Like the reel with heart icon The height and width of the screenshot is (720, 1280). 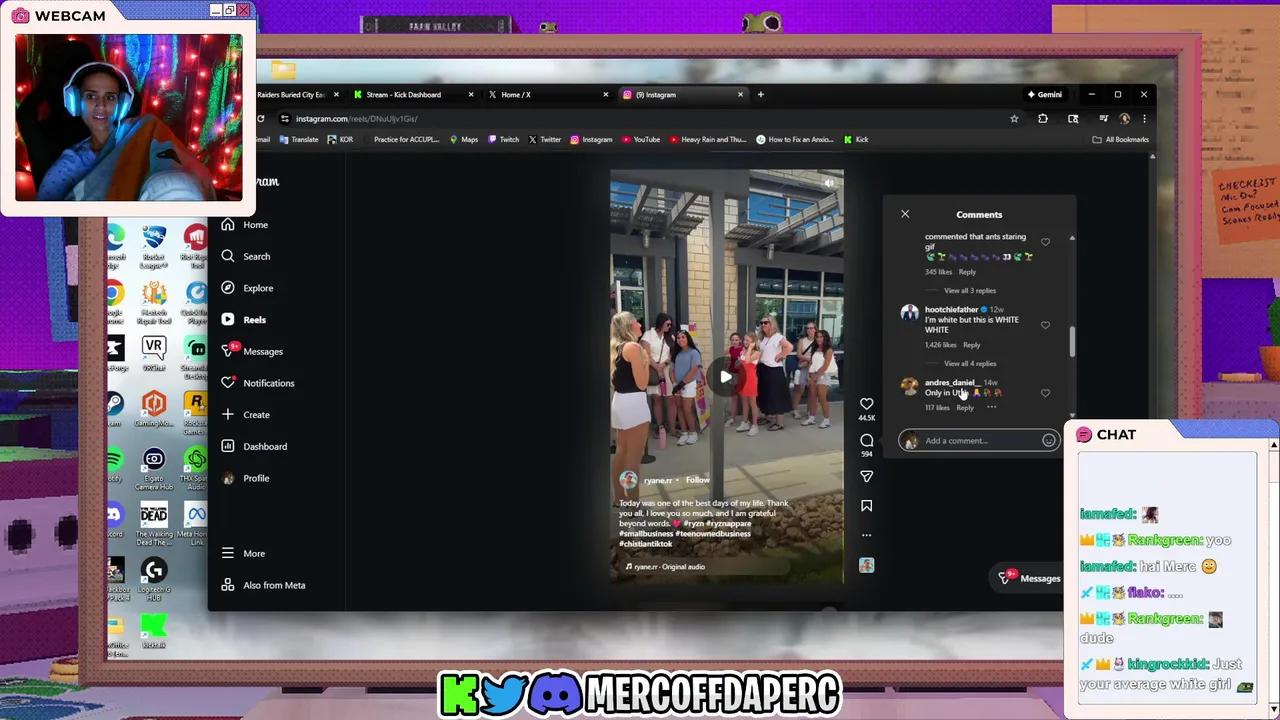coord(867,404)
